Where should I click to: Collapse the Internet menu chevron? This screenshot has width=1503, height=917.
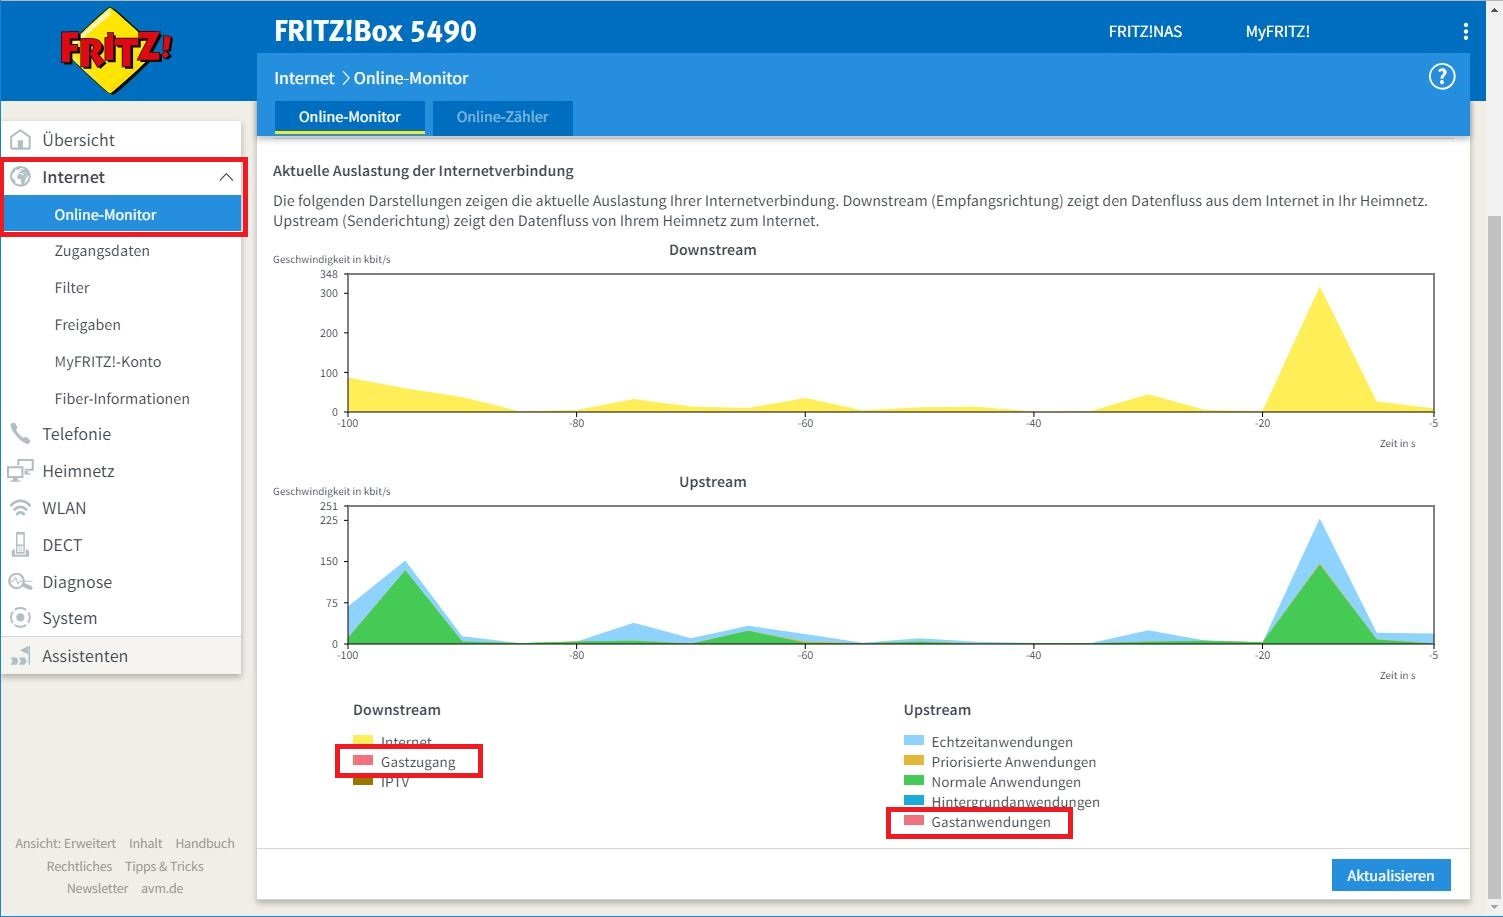[226, 177]
